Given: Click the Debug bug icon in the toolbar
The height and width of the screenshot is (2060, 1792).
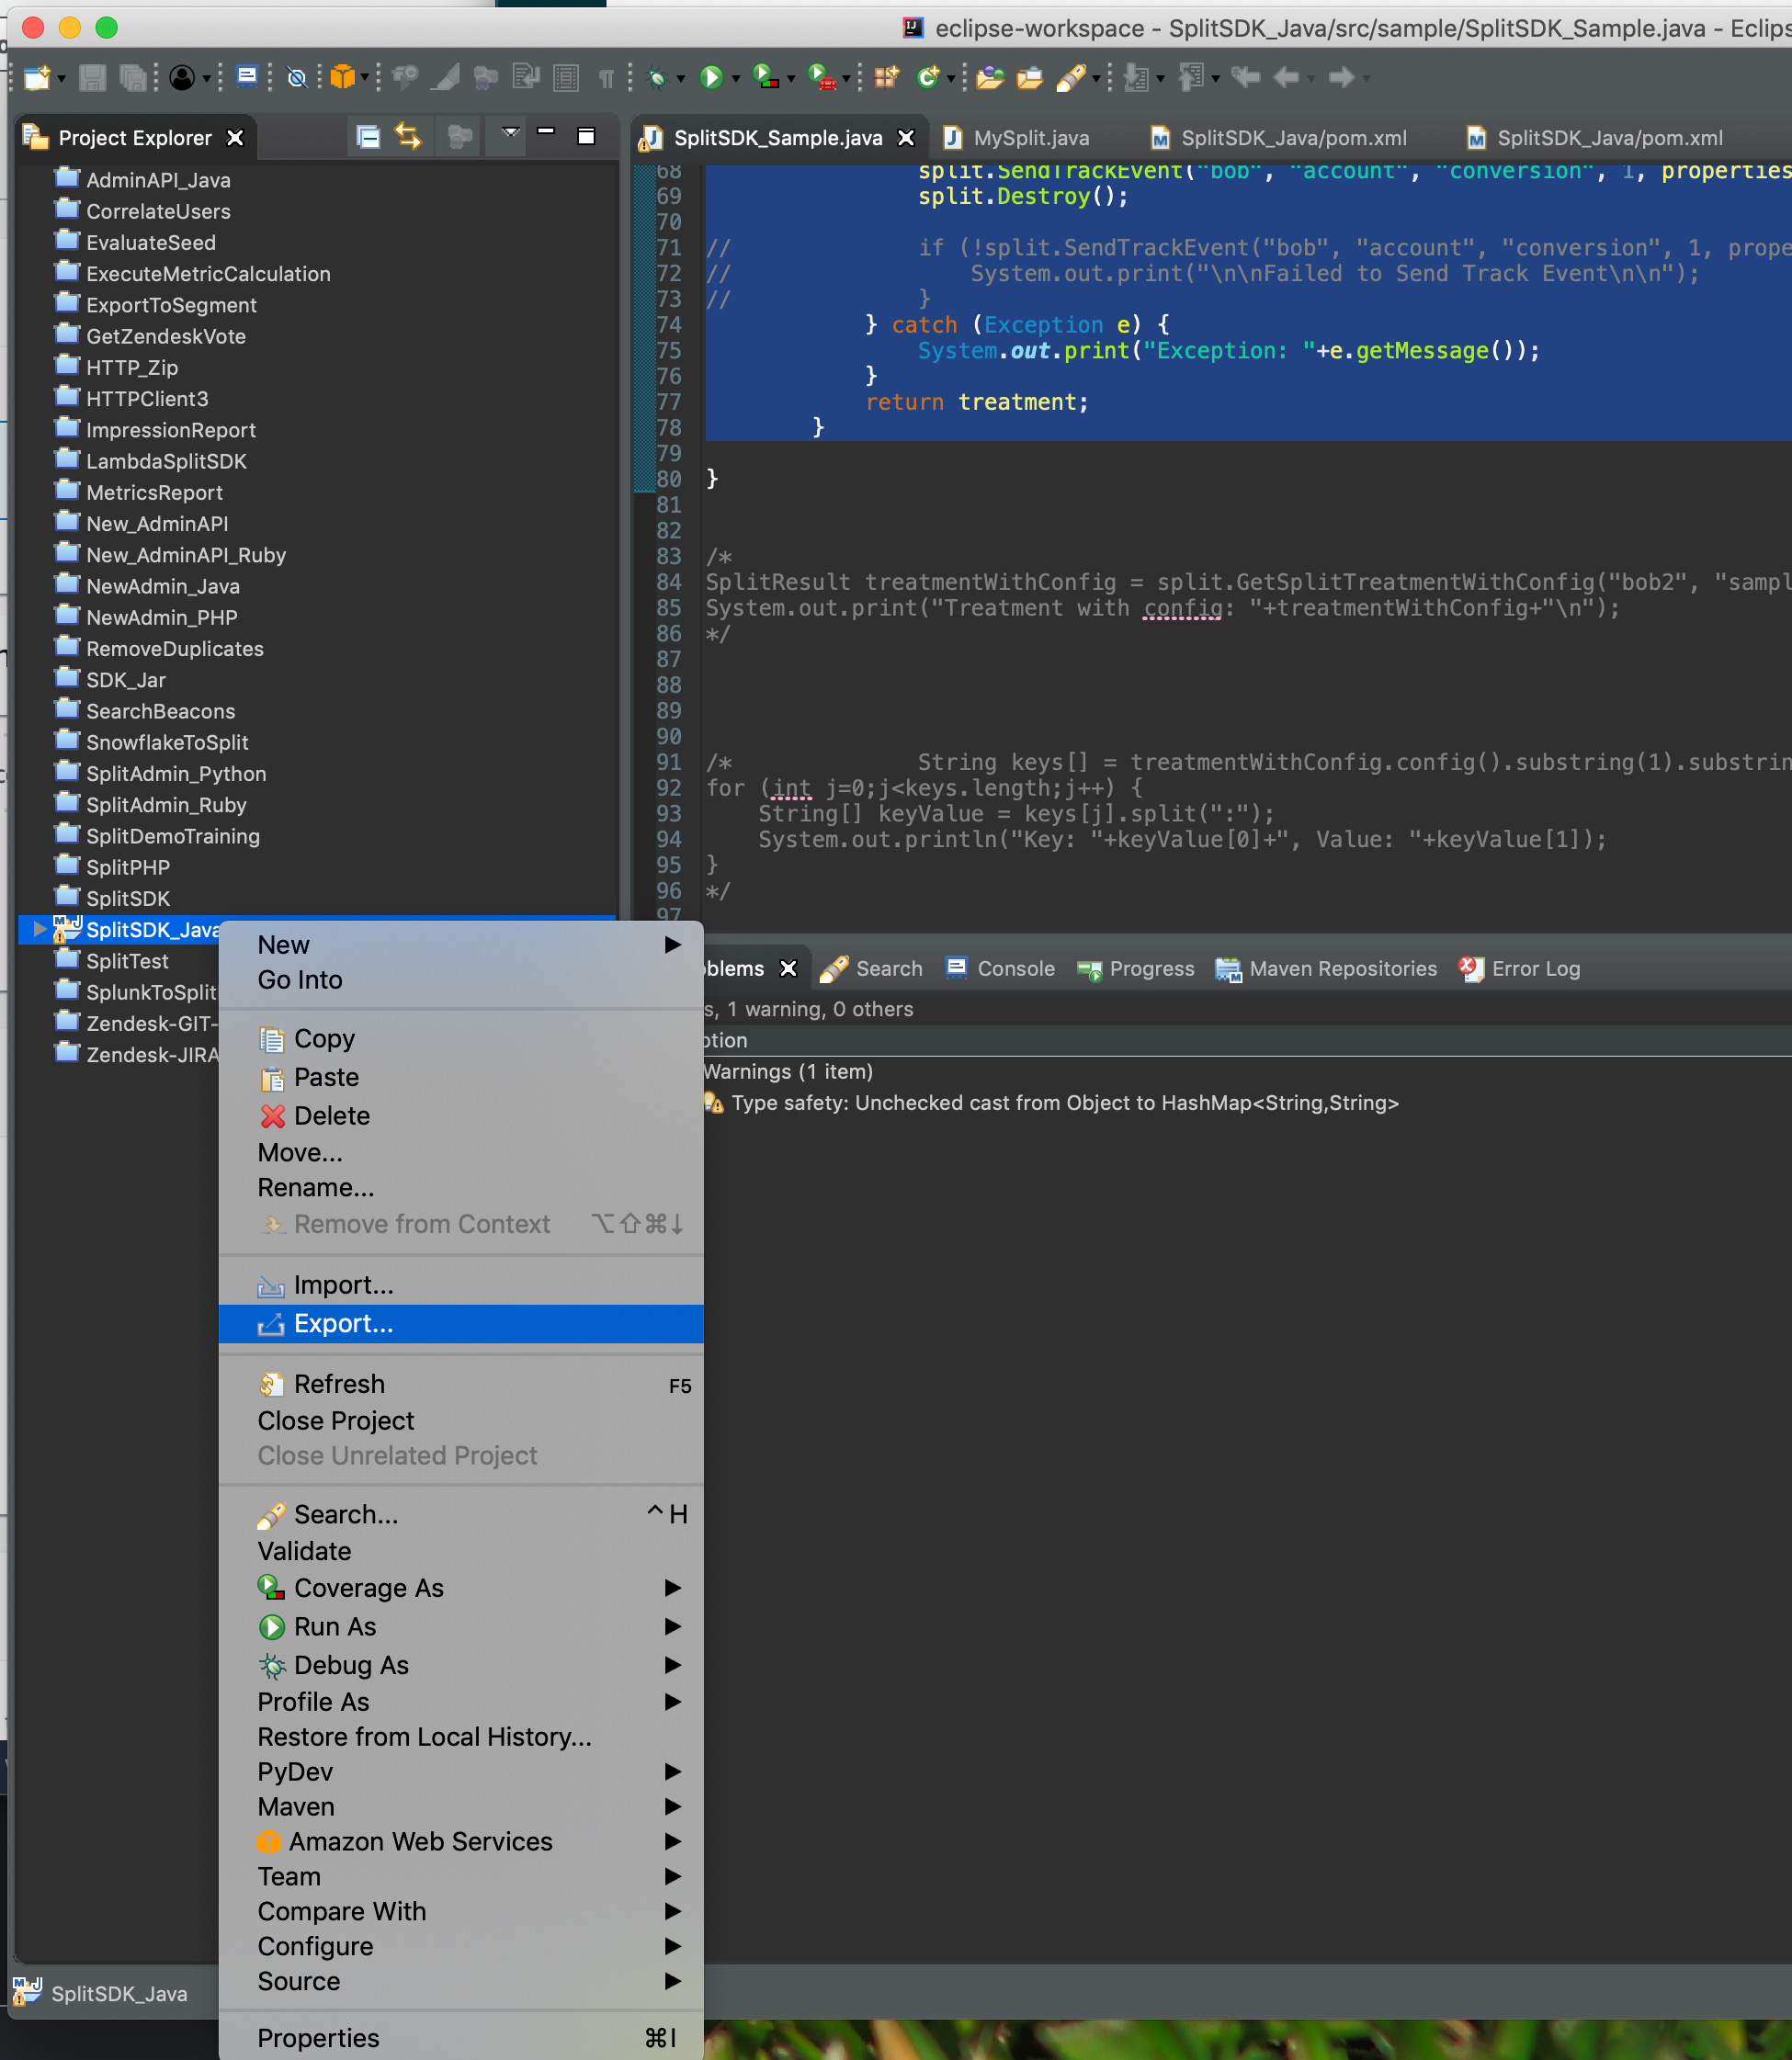Looking at the screenshot, I should [x=657, y=77].
